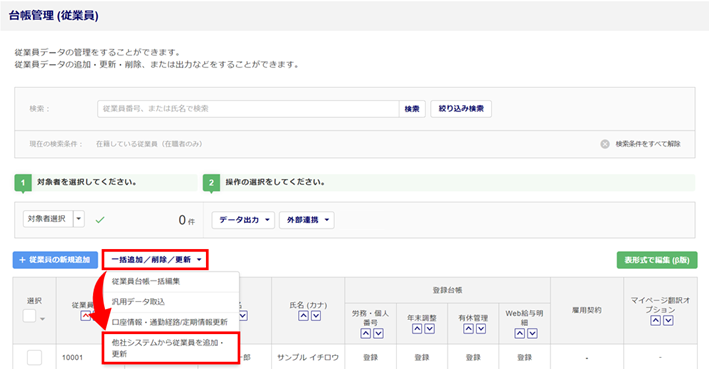Sort 氏名 (カナ) column ascending
This screenshot has height=369, width=709.
tap(303, 316)
